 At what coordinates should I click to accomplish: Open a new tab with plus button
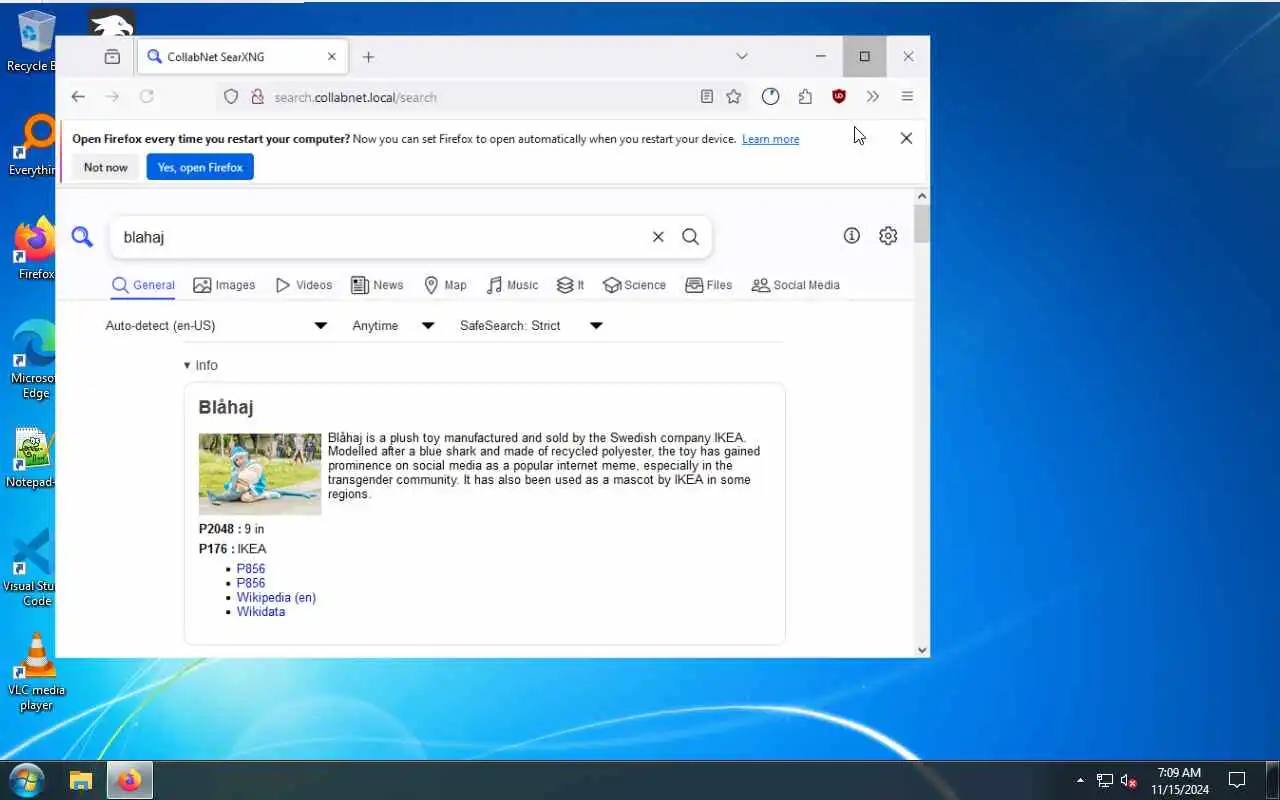pyautogui.click(x=368, y=57)
